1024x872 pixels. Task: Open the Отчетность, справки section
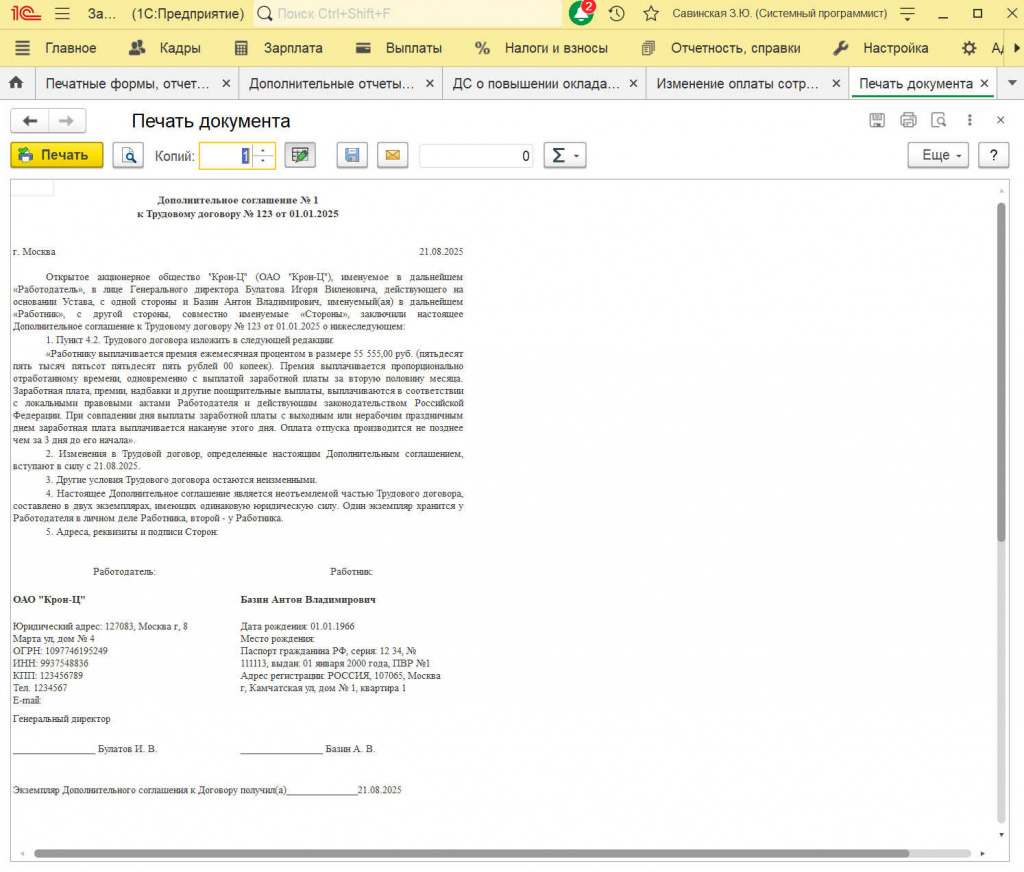pyautogui.click(x=721, y=48)
